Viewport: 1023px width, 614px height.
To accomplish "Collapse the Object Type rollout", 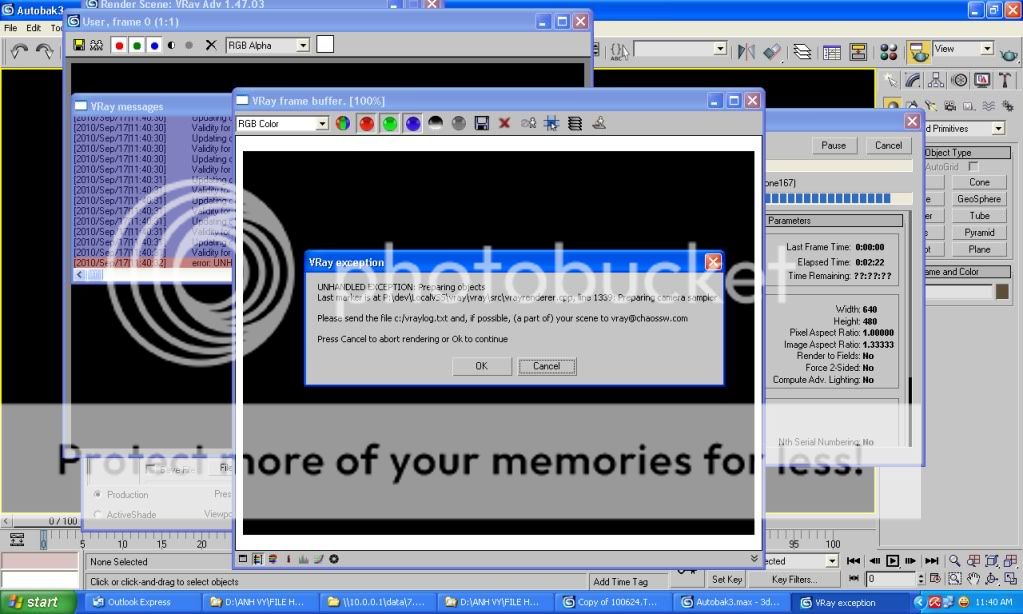I will (x=967, y=153).
